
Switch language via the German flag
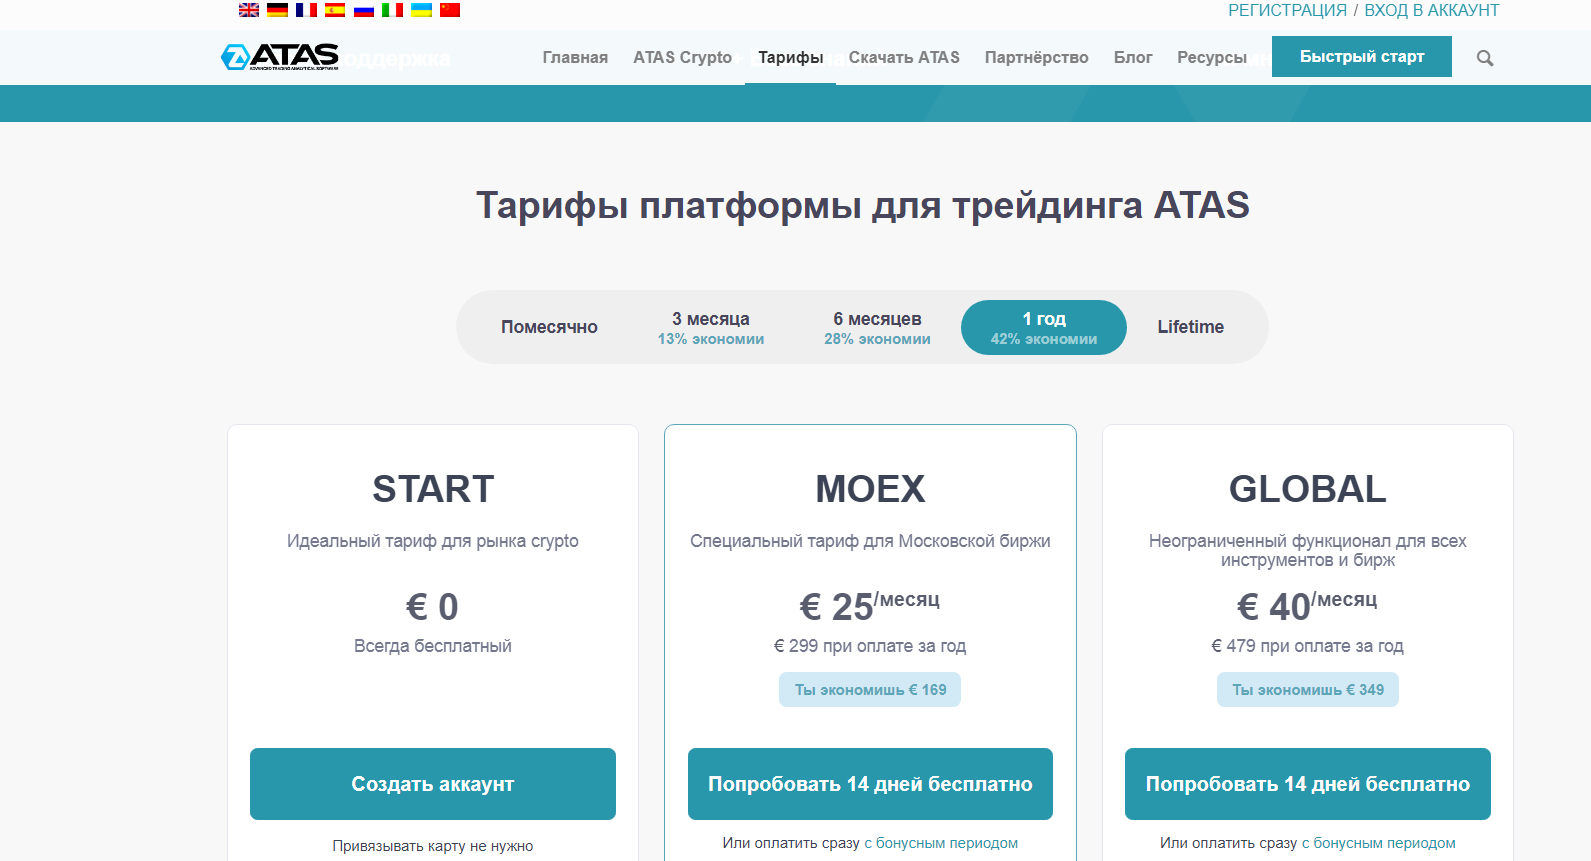click(x=278, y=10)
